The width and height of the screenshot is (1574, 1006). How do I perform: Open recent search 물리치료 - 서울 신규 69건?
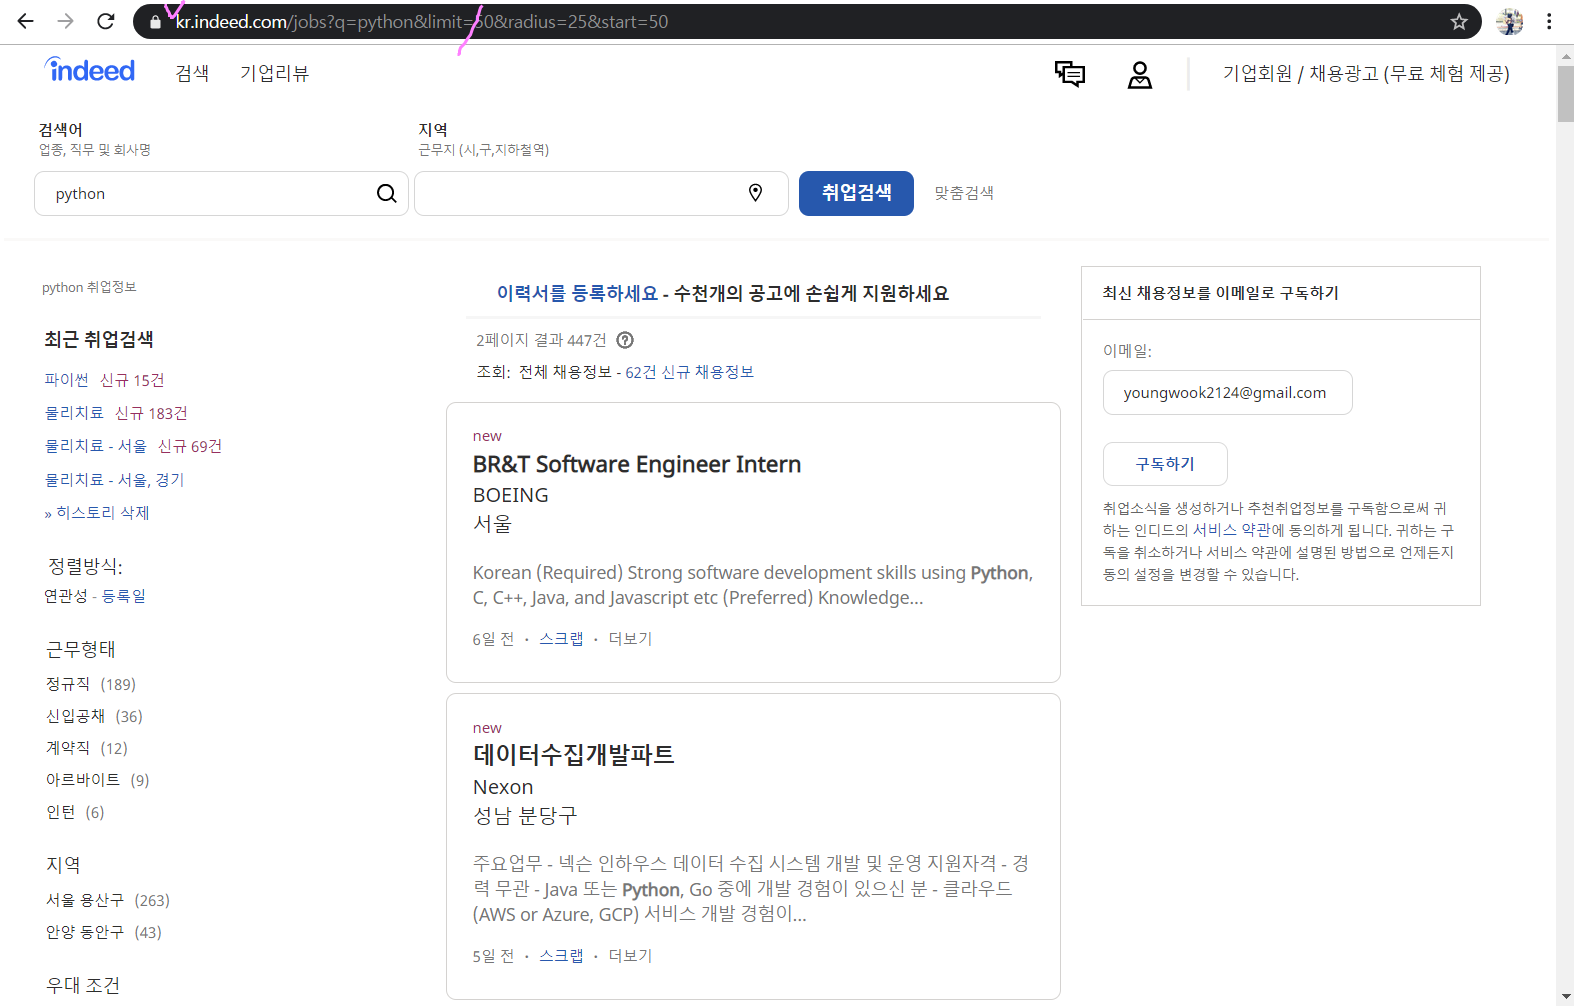coord(133,446)
